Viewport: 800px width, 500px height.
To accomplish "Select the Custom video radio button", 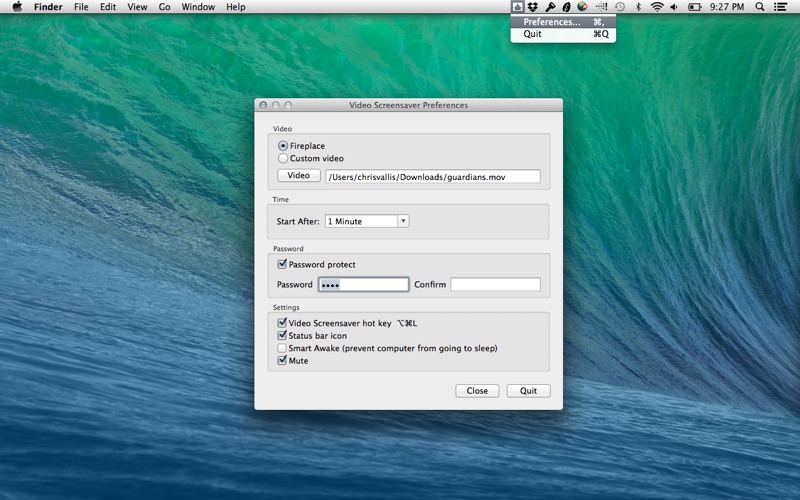I will point(283,158).
